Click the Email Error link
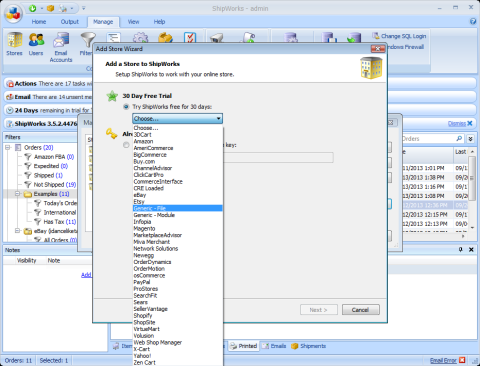The width and height of the screenshot is (480, 366). pos(443,360)
